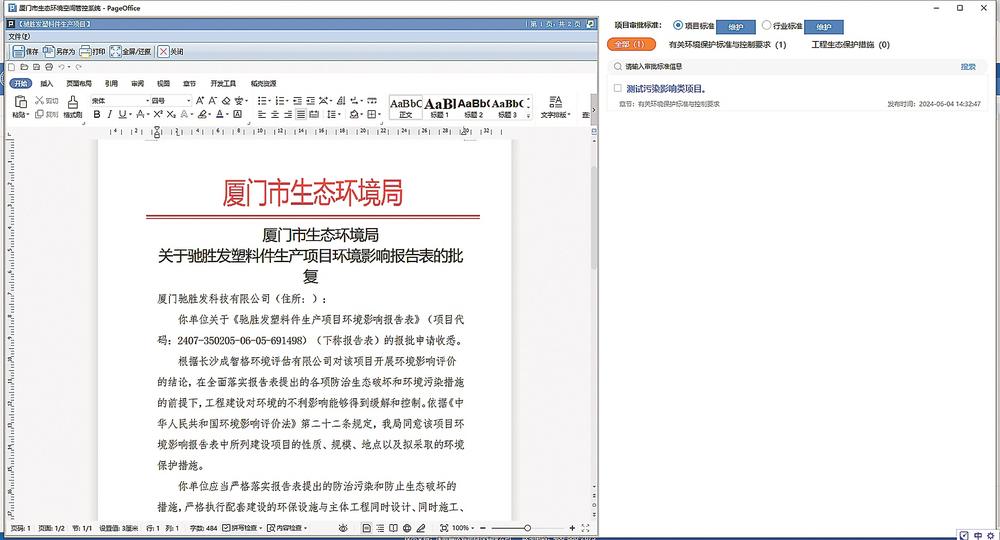Apply Italic formatting with the I icon
The width and height of the screenshot is (1000, 540).
click(x=109, y=115)
